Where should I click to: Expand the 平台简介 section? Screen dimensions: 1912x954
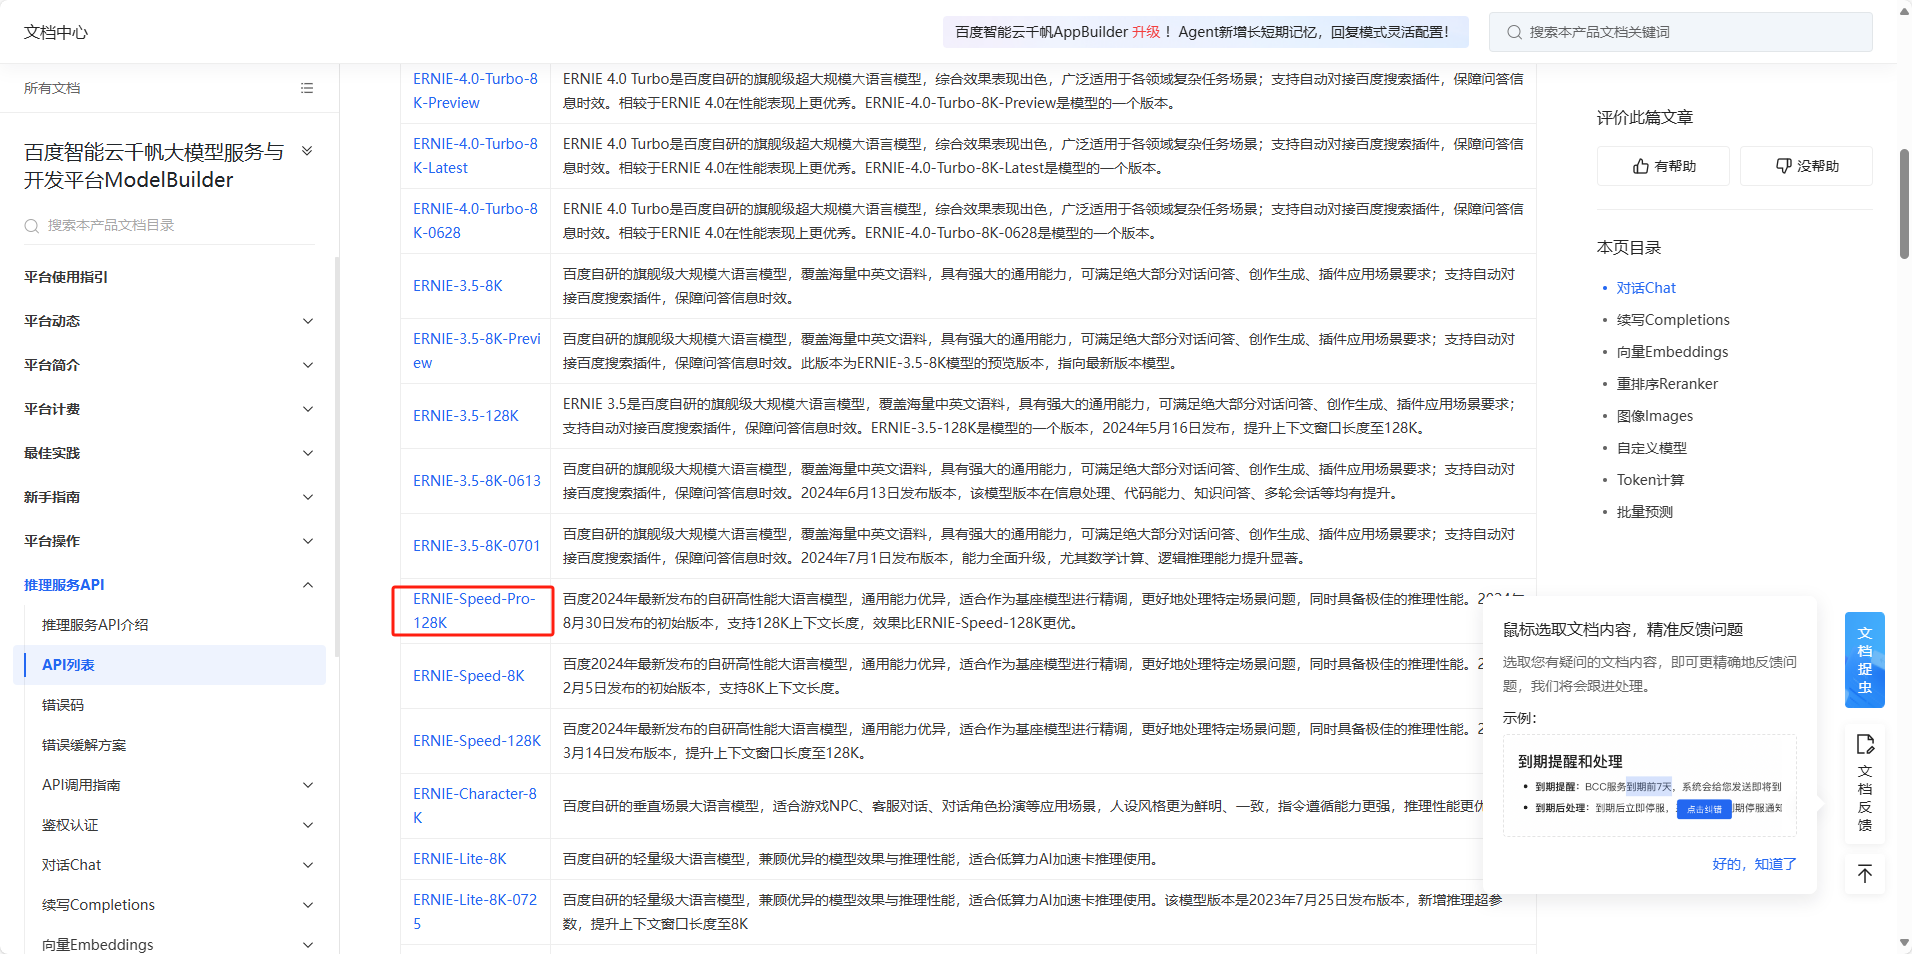tap(308, 365)
